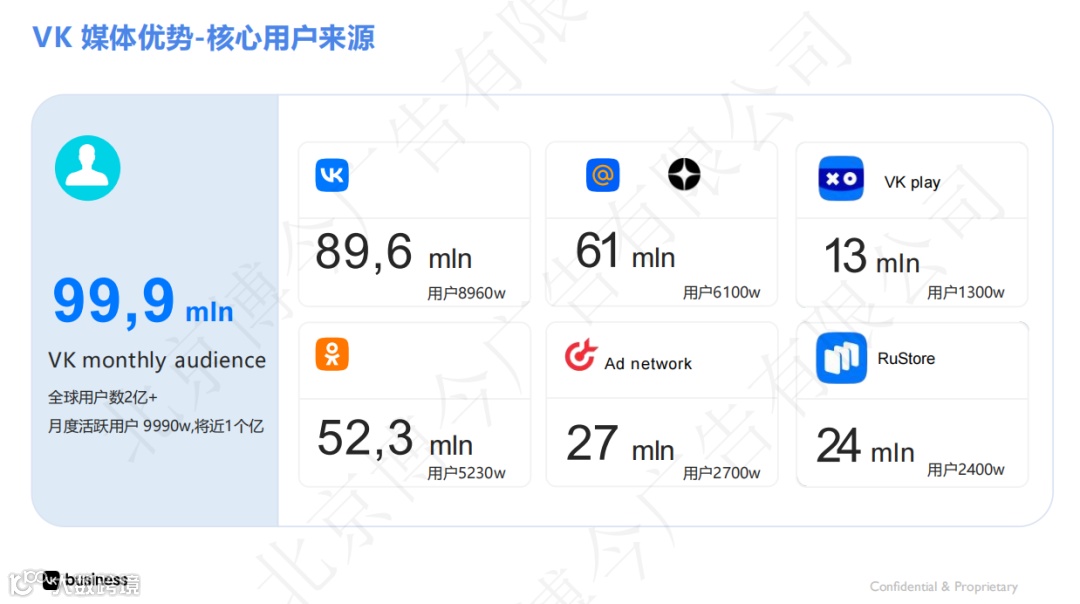
Task: Click the '用户1300w' caption
Action: [x=966, y=293]
